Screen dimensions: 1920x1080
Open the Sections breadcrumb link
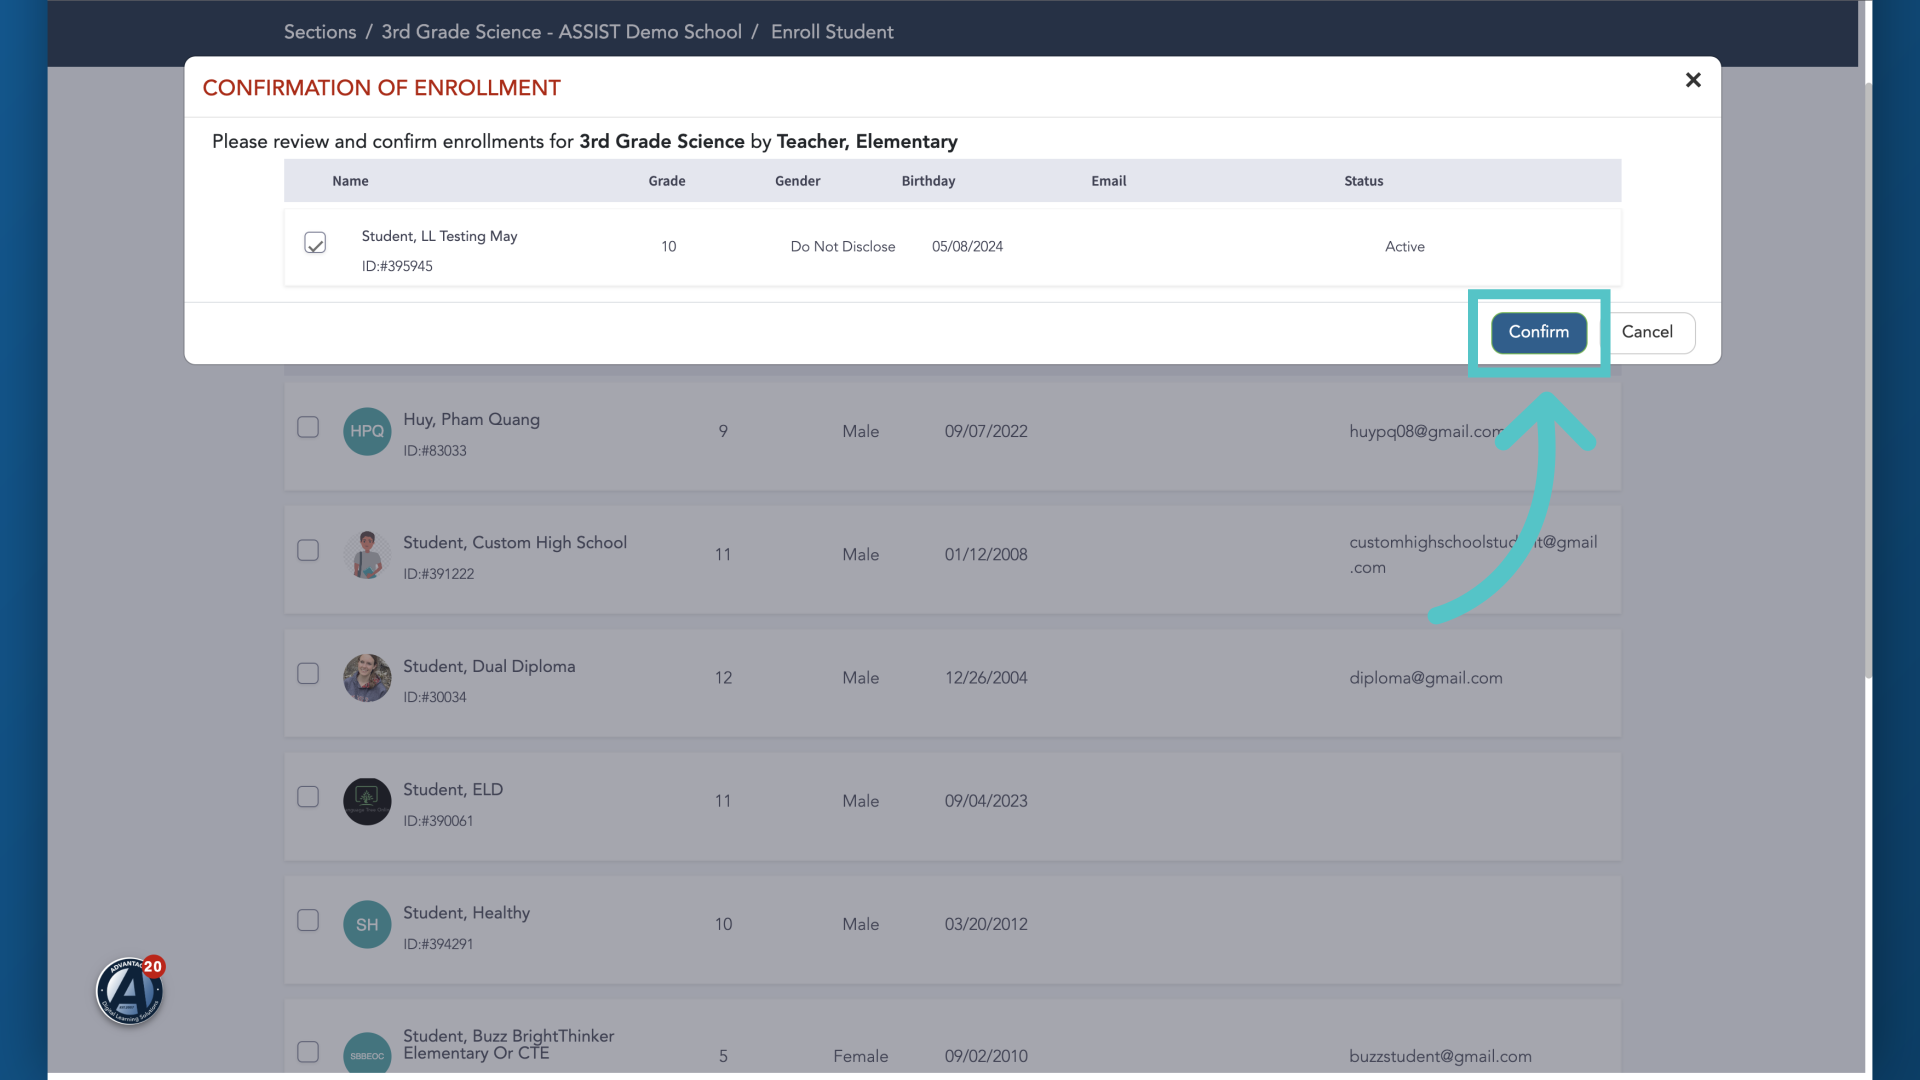pos(320,32)
